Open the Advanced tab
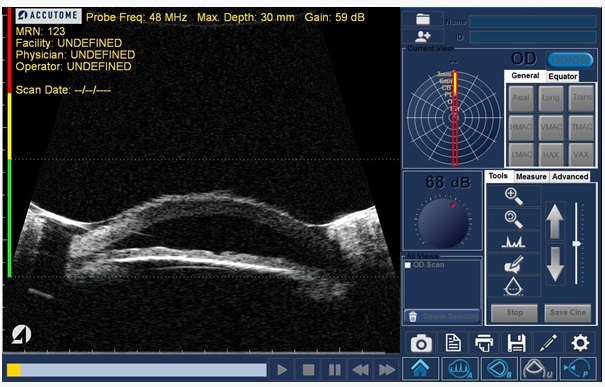 click(x=570, y=176)
